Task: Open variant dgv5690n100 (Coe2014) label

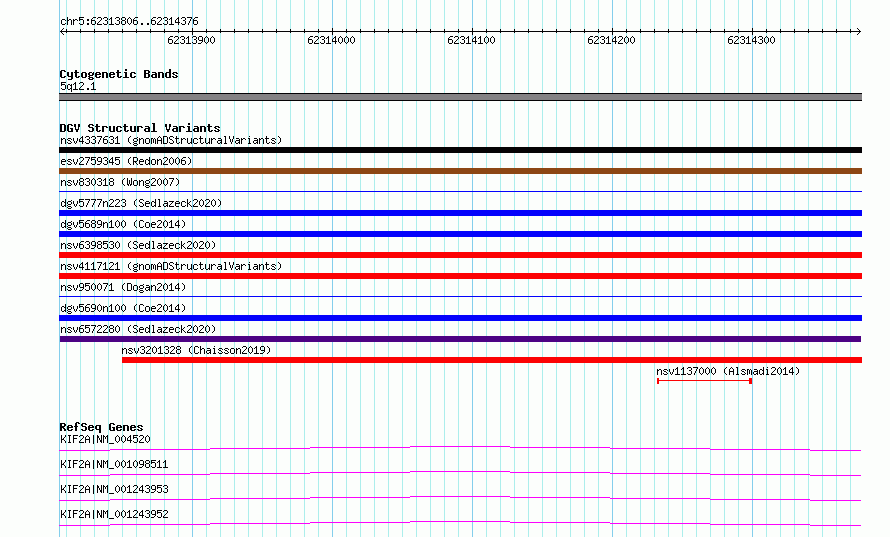Action: [123, 308]
